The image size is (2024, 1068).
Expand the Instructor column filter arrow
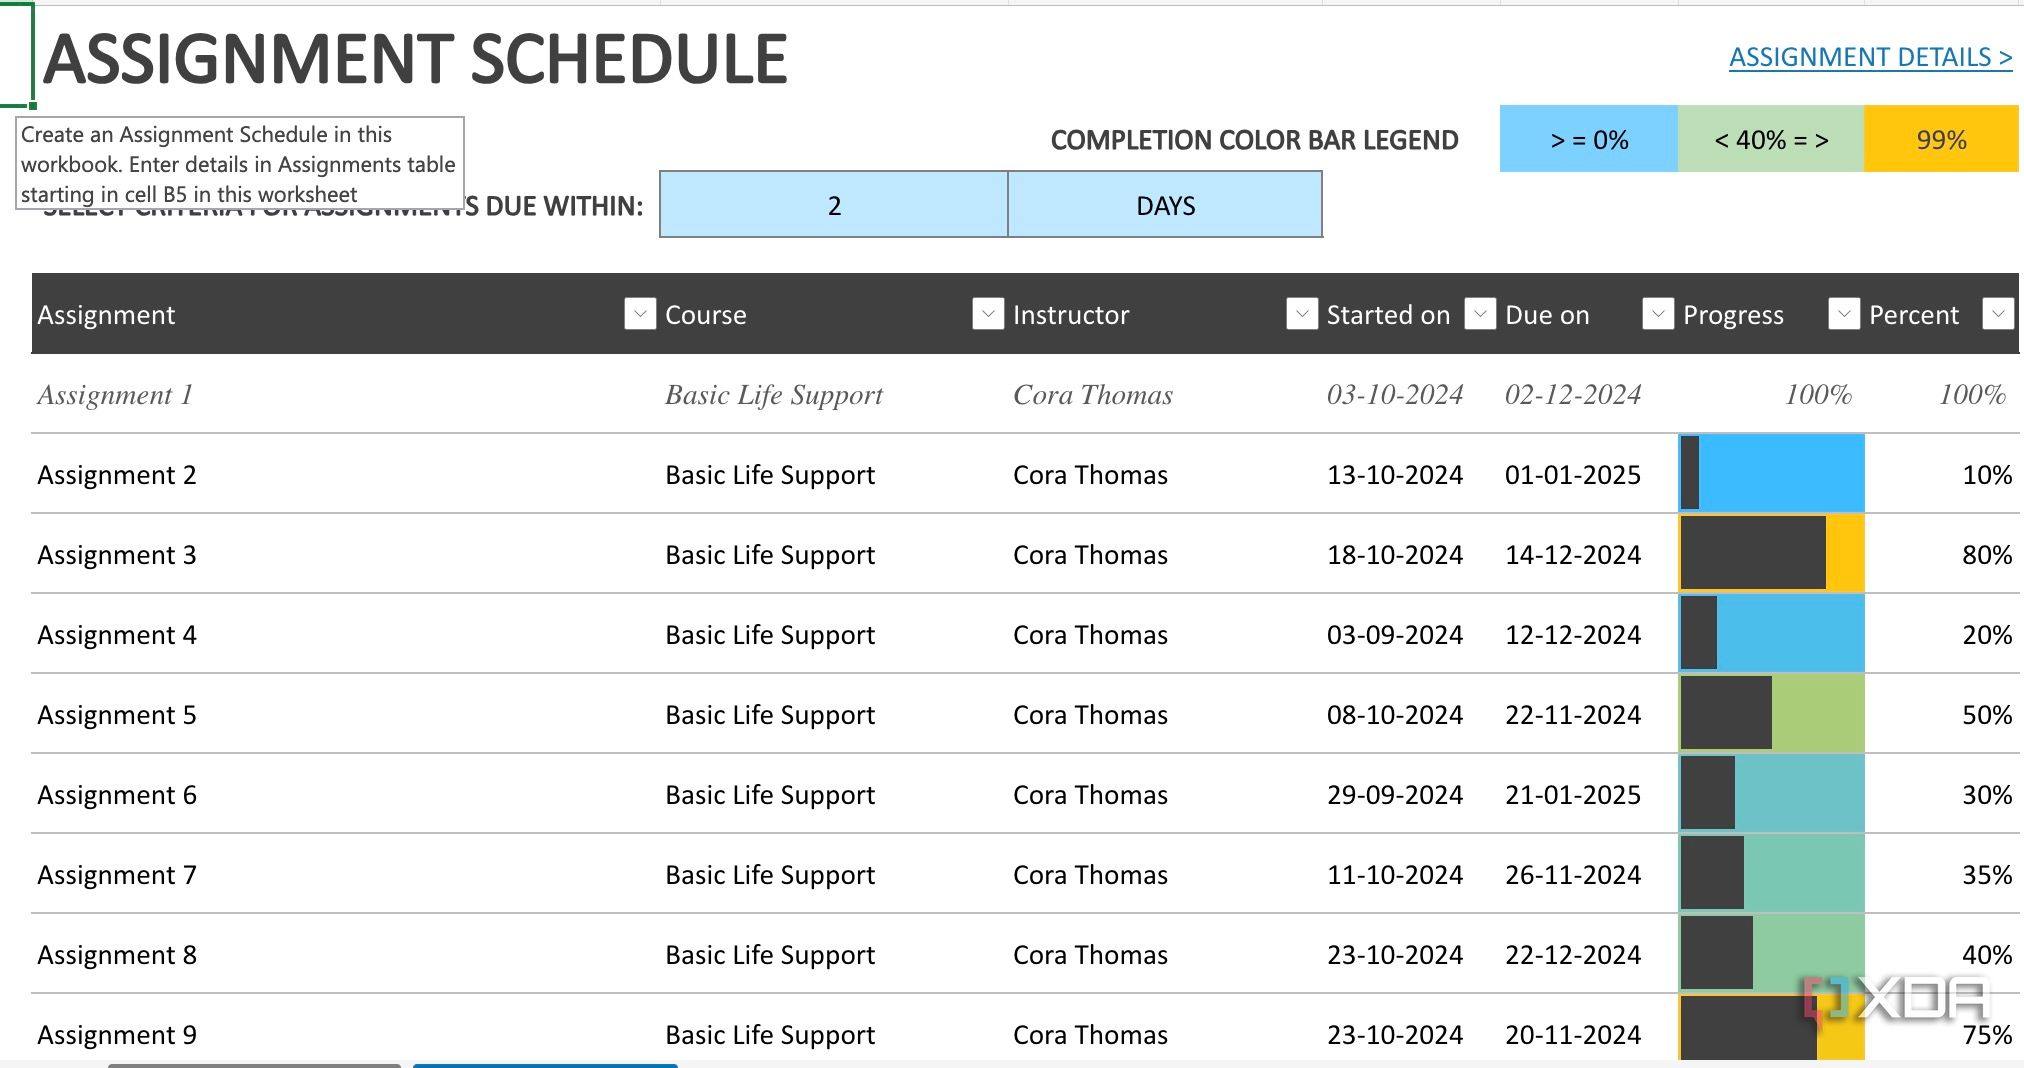coord(1301,314)
